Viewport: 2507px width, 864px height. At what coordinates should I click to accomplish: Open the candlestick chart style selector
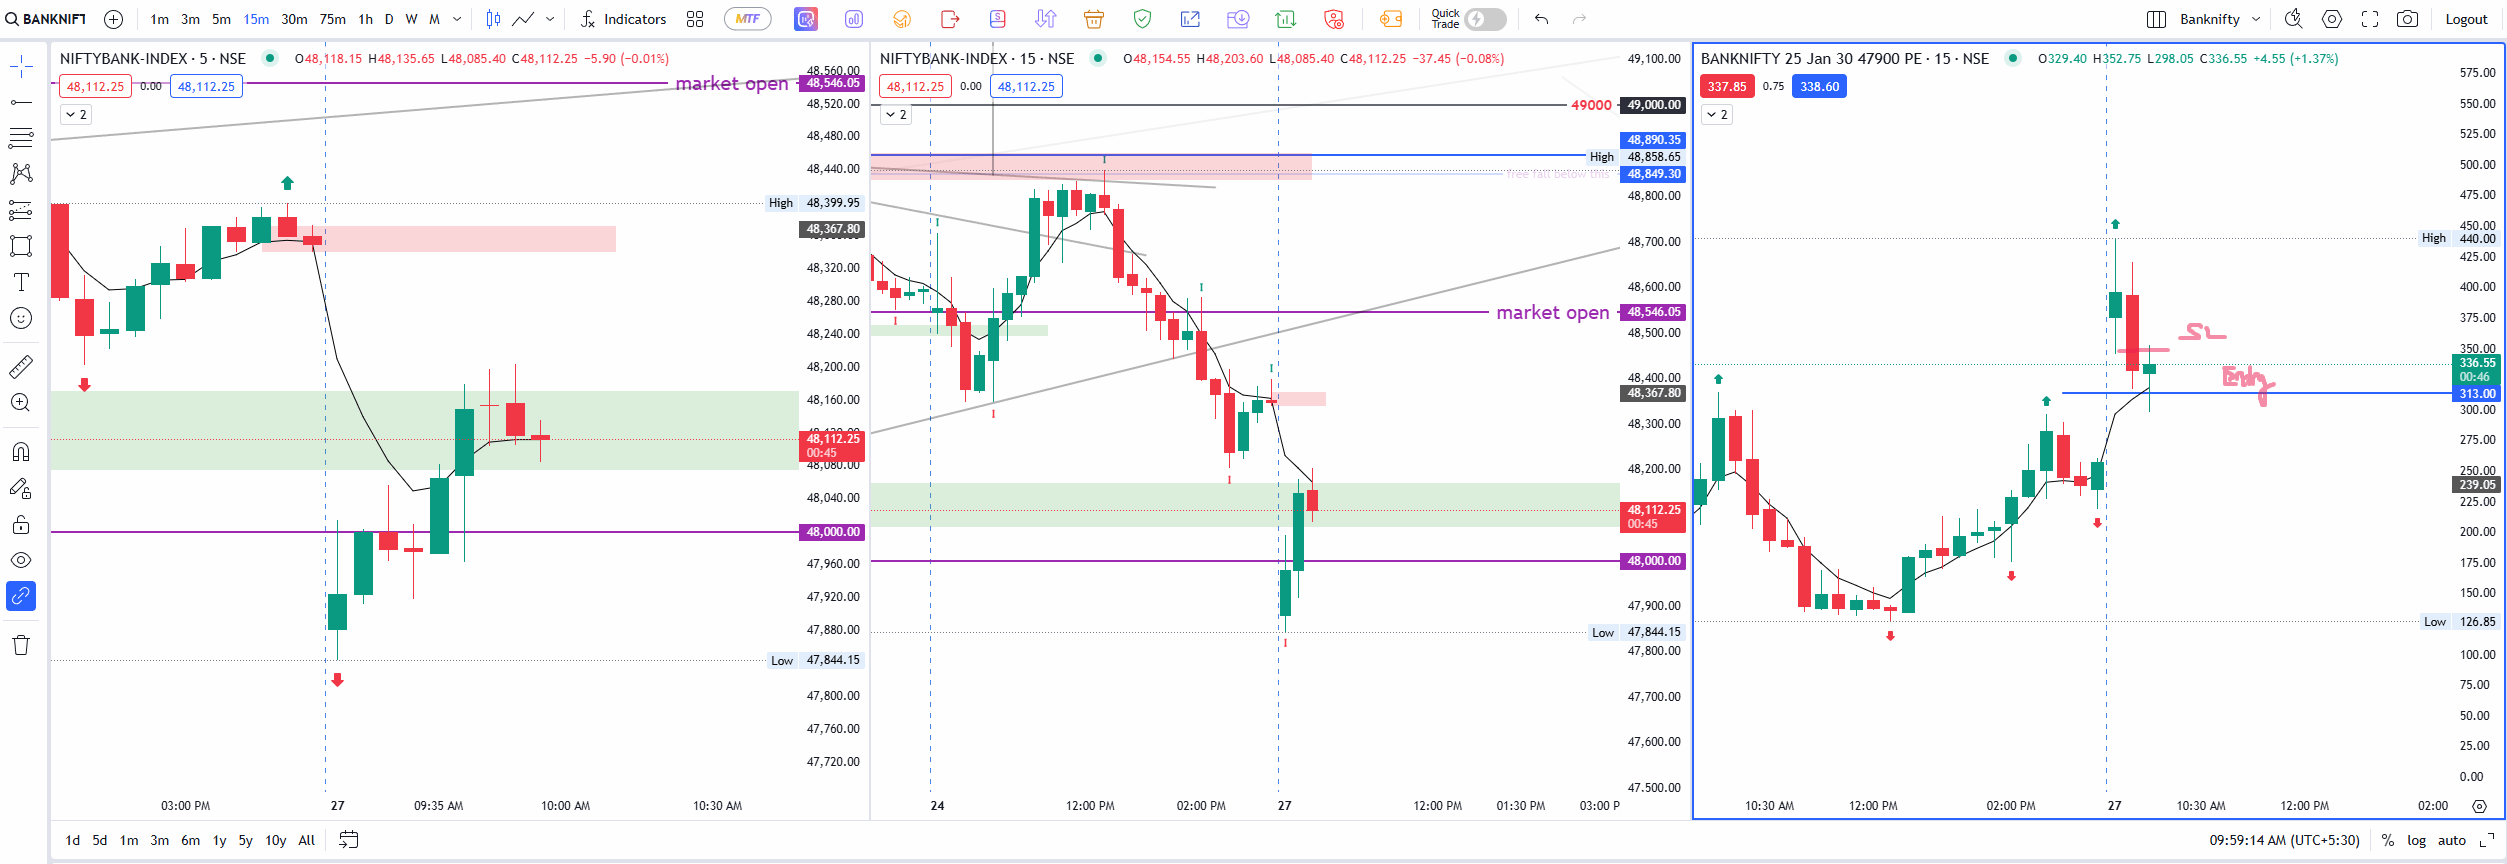493,19
